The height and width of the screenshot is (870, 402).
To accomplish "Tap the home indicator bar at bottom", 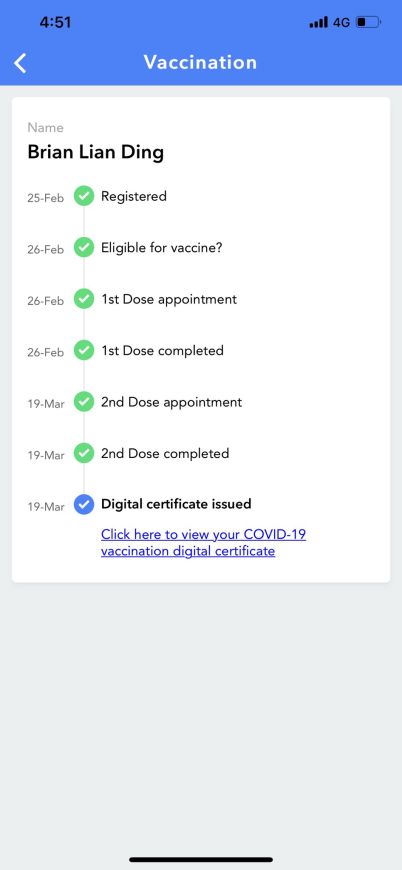I will 201,859.
